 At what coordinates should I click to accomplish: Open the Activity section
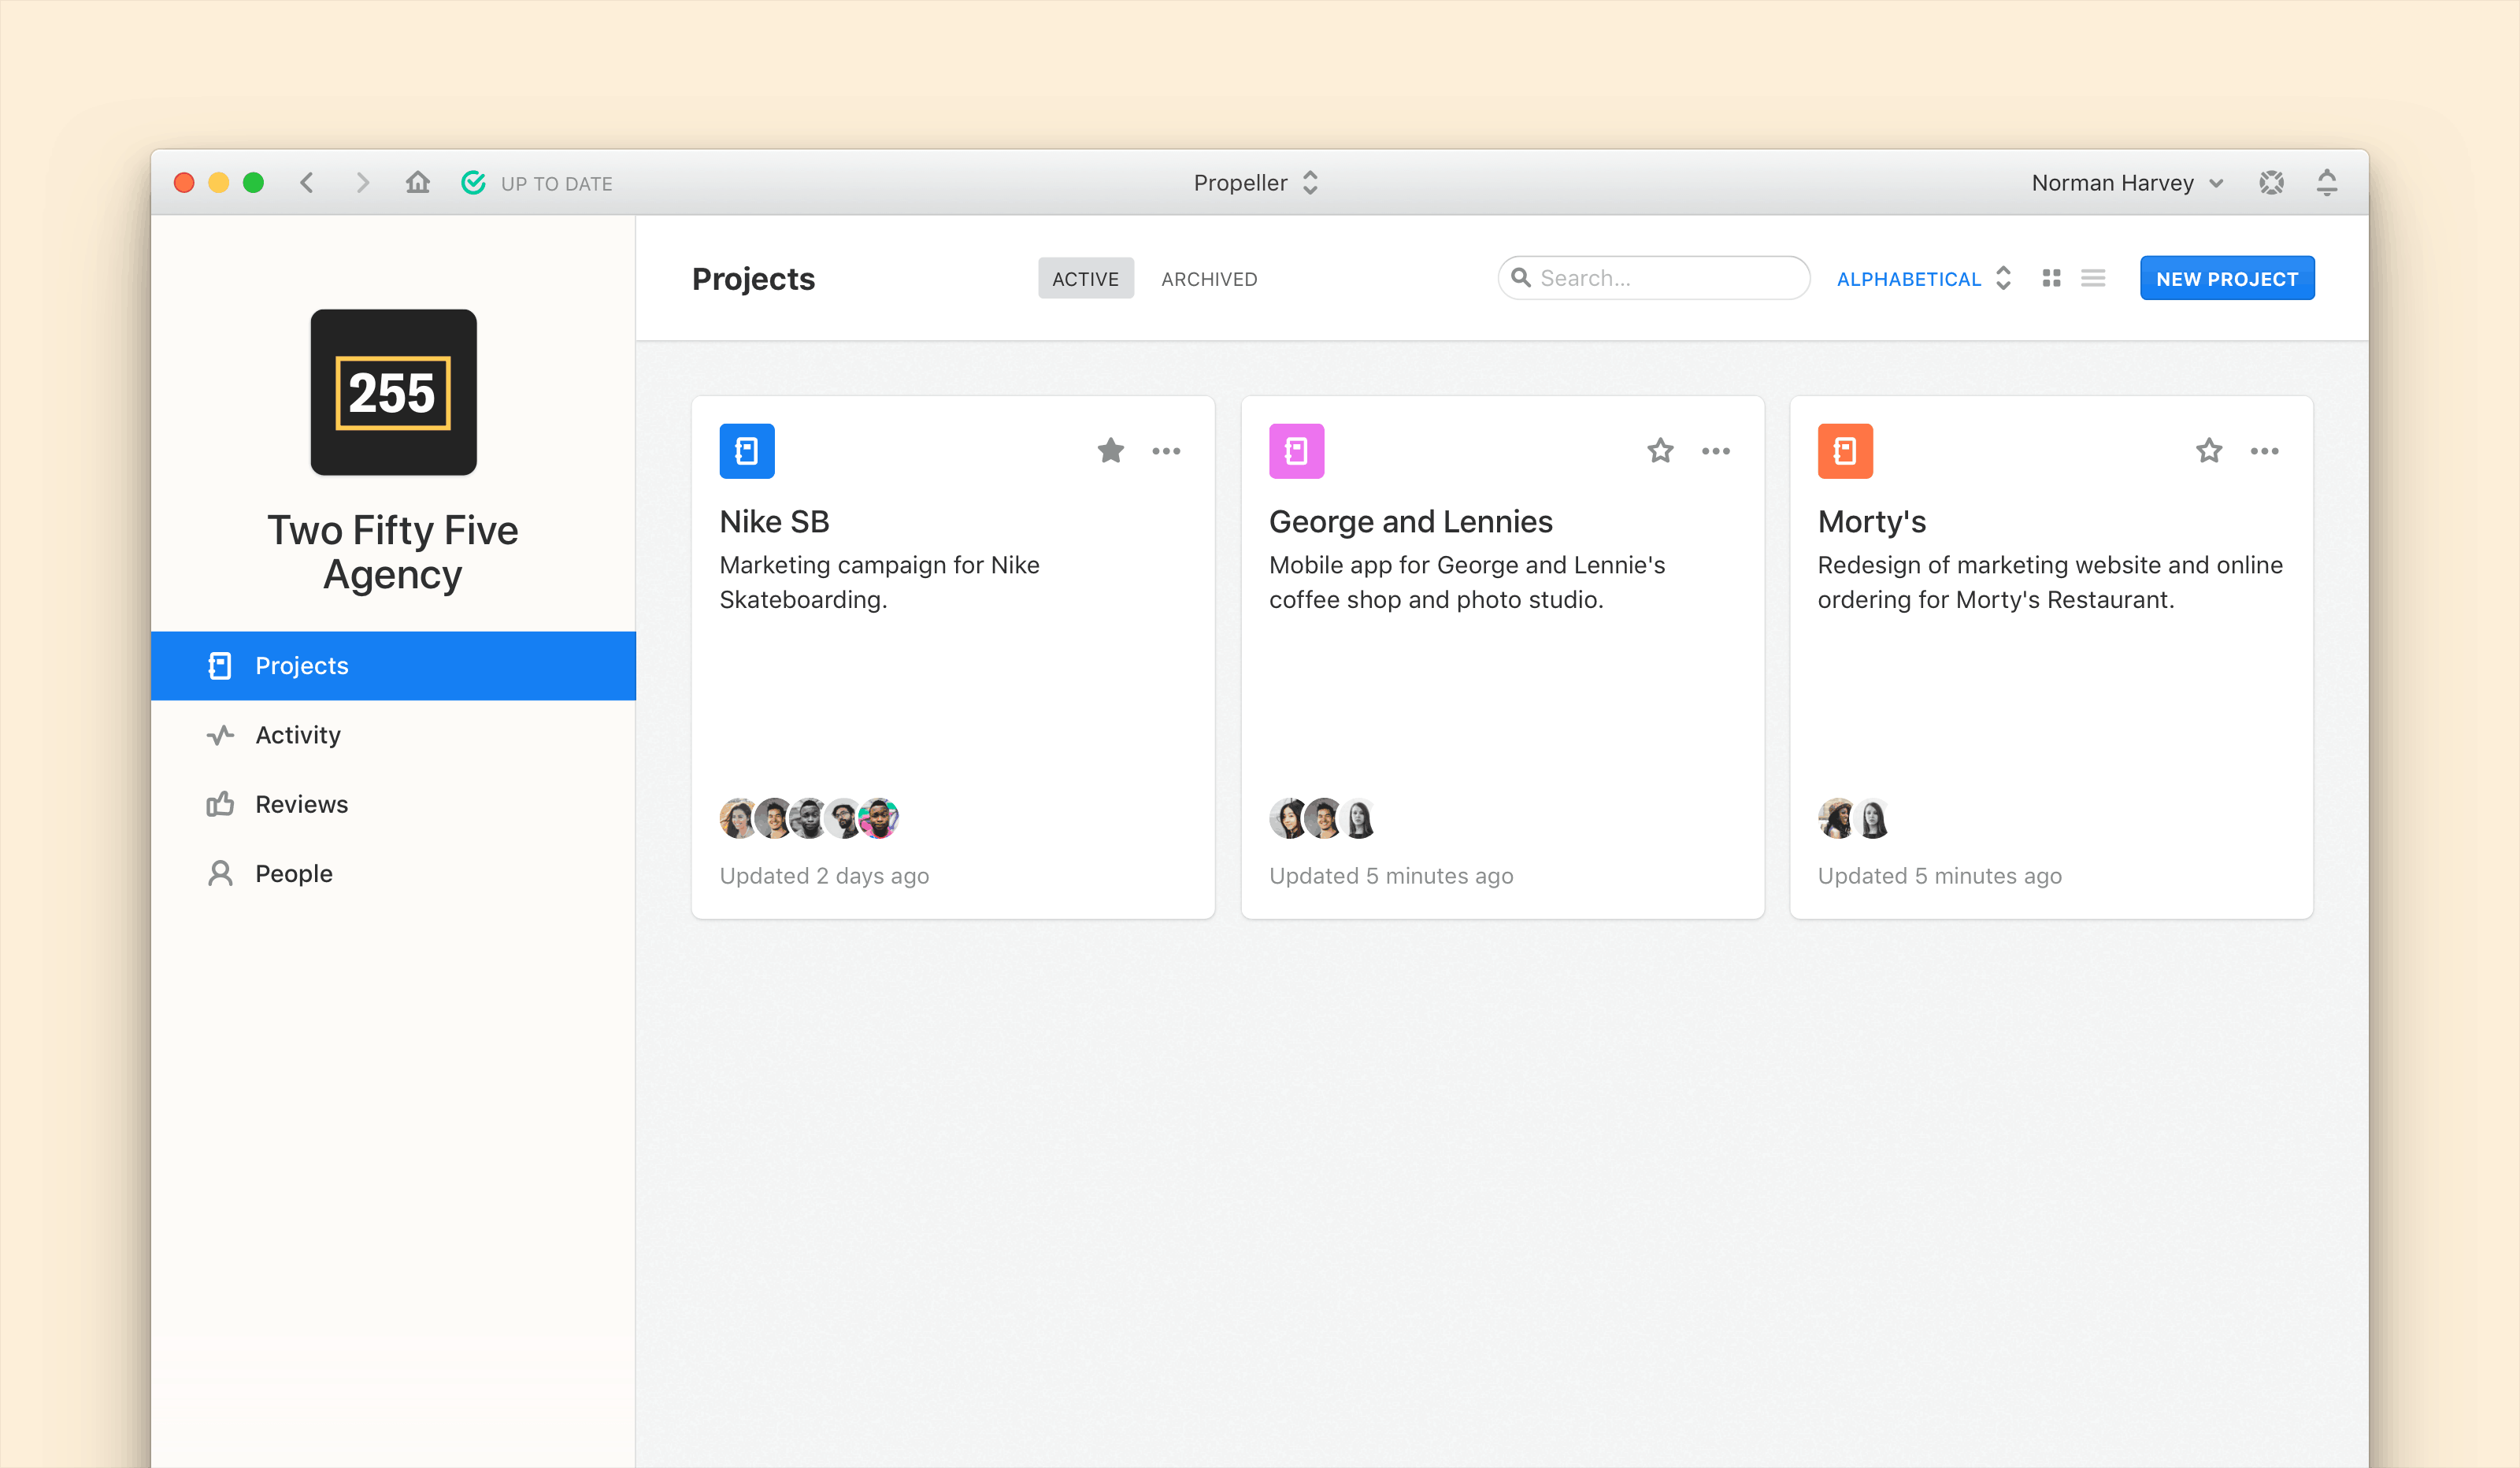[x=393, y=735]
